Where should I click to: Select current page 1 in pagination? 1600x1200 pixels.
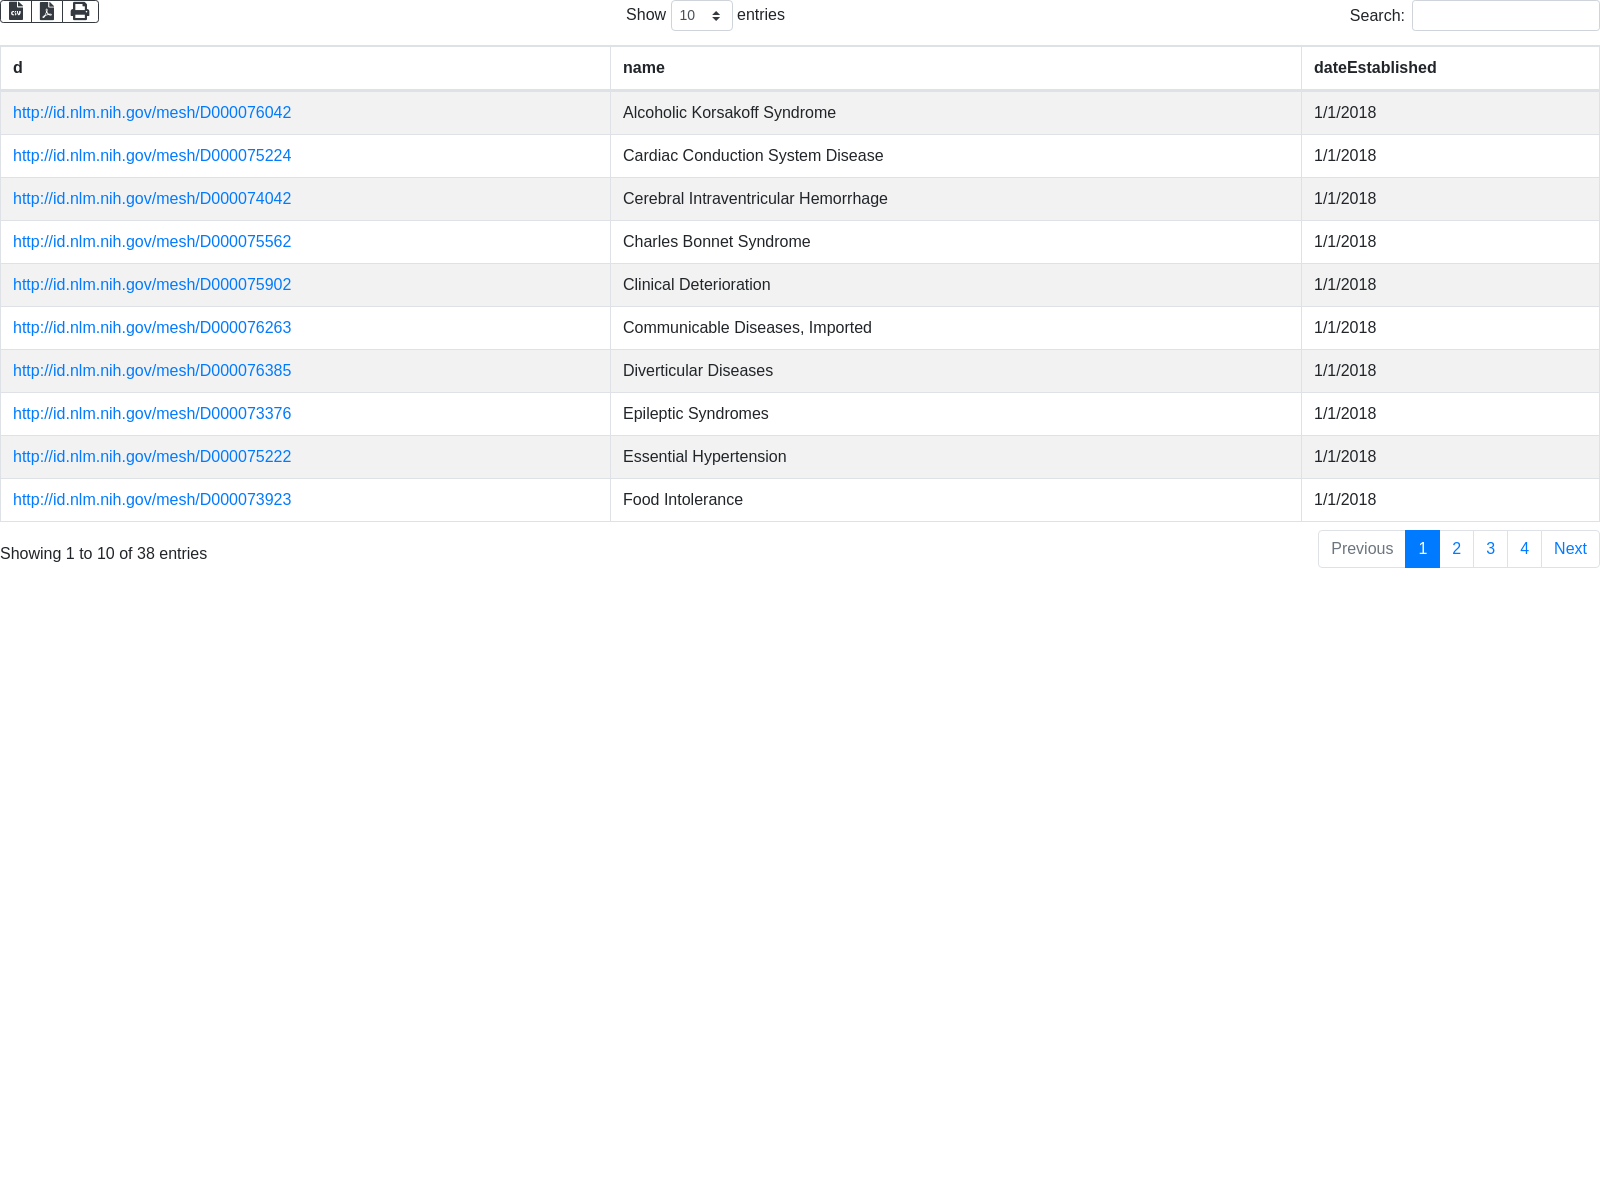point(1422,549)
